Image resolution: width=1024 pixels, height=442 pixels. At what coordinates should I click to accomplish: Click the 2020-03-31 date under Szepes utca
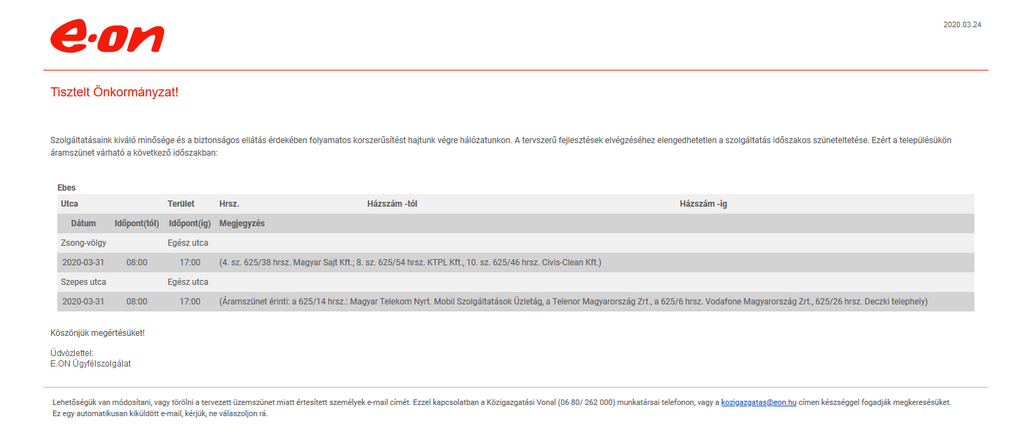[84, 302]
